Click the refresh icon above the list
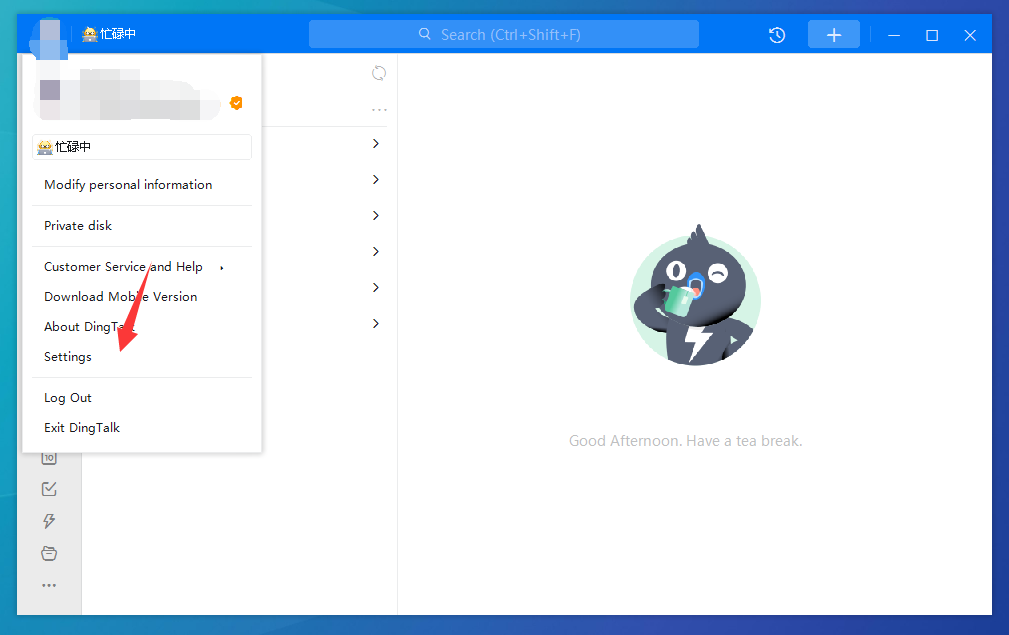The width and height of the screenshot is (1009, 635). [379, 73]
